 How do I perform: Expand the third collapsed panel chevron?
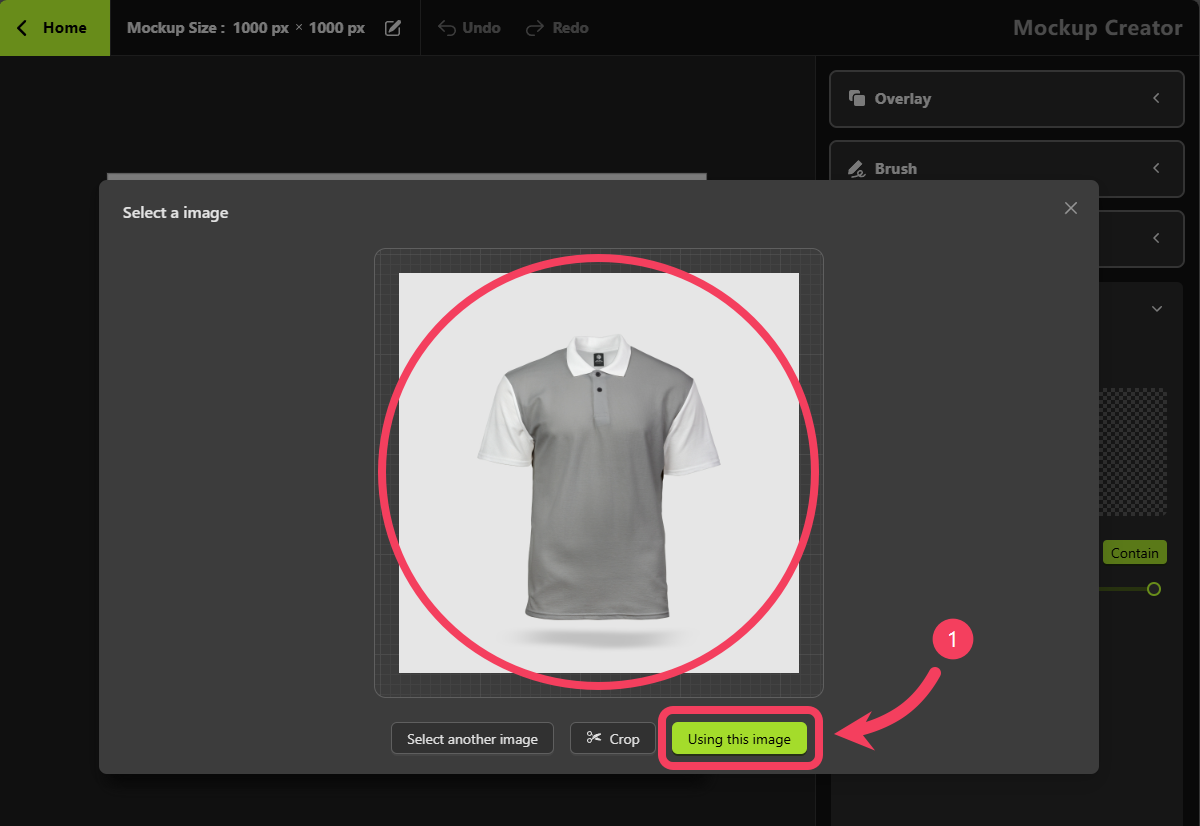coord(1156,238)
